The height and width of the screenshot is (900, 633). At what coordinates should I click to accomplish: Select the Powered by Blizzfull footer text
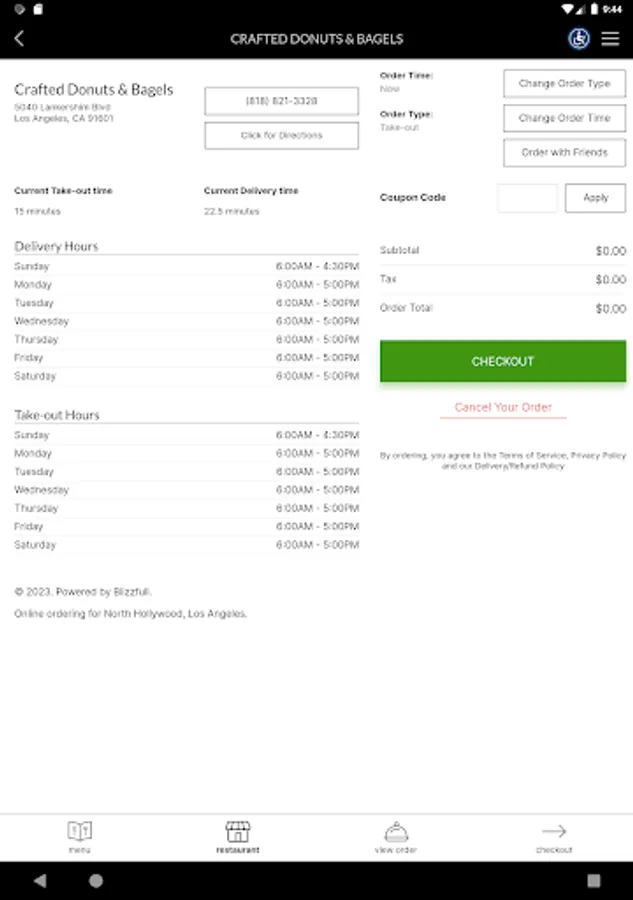(x=83, y=592)
